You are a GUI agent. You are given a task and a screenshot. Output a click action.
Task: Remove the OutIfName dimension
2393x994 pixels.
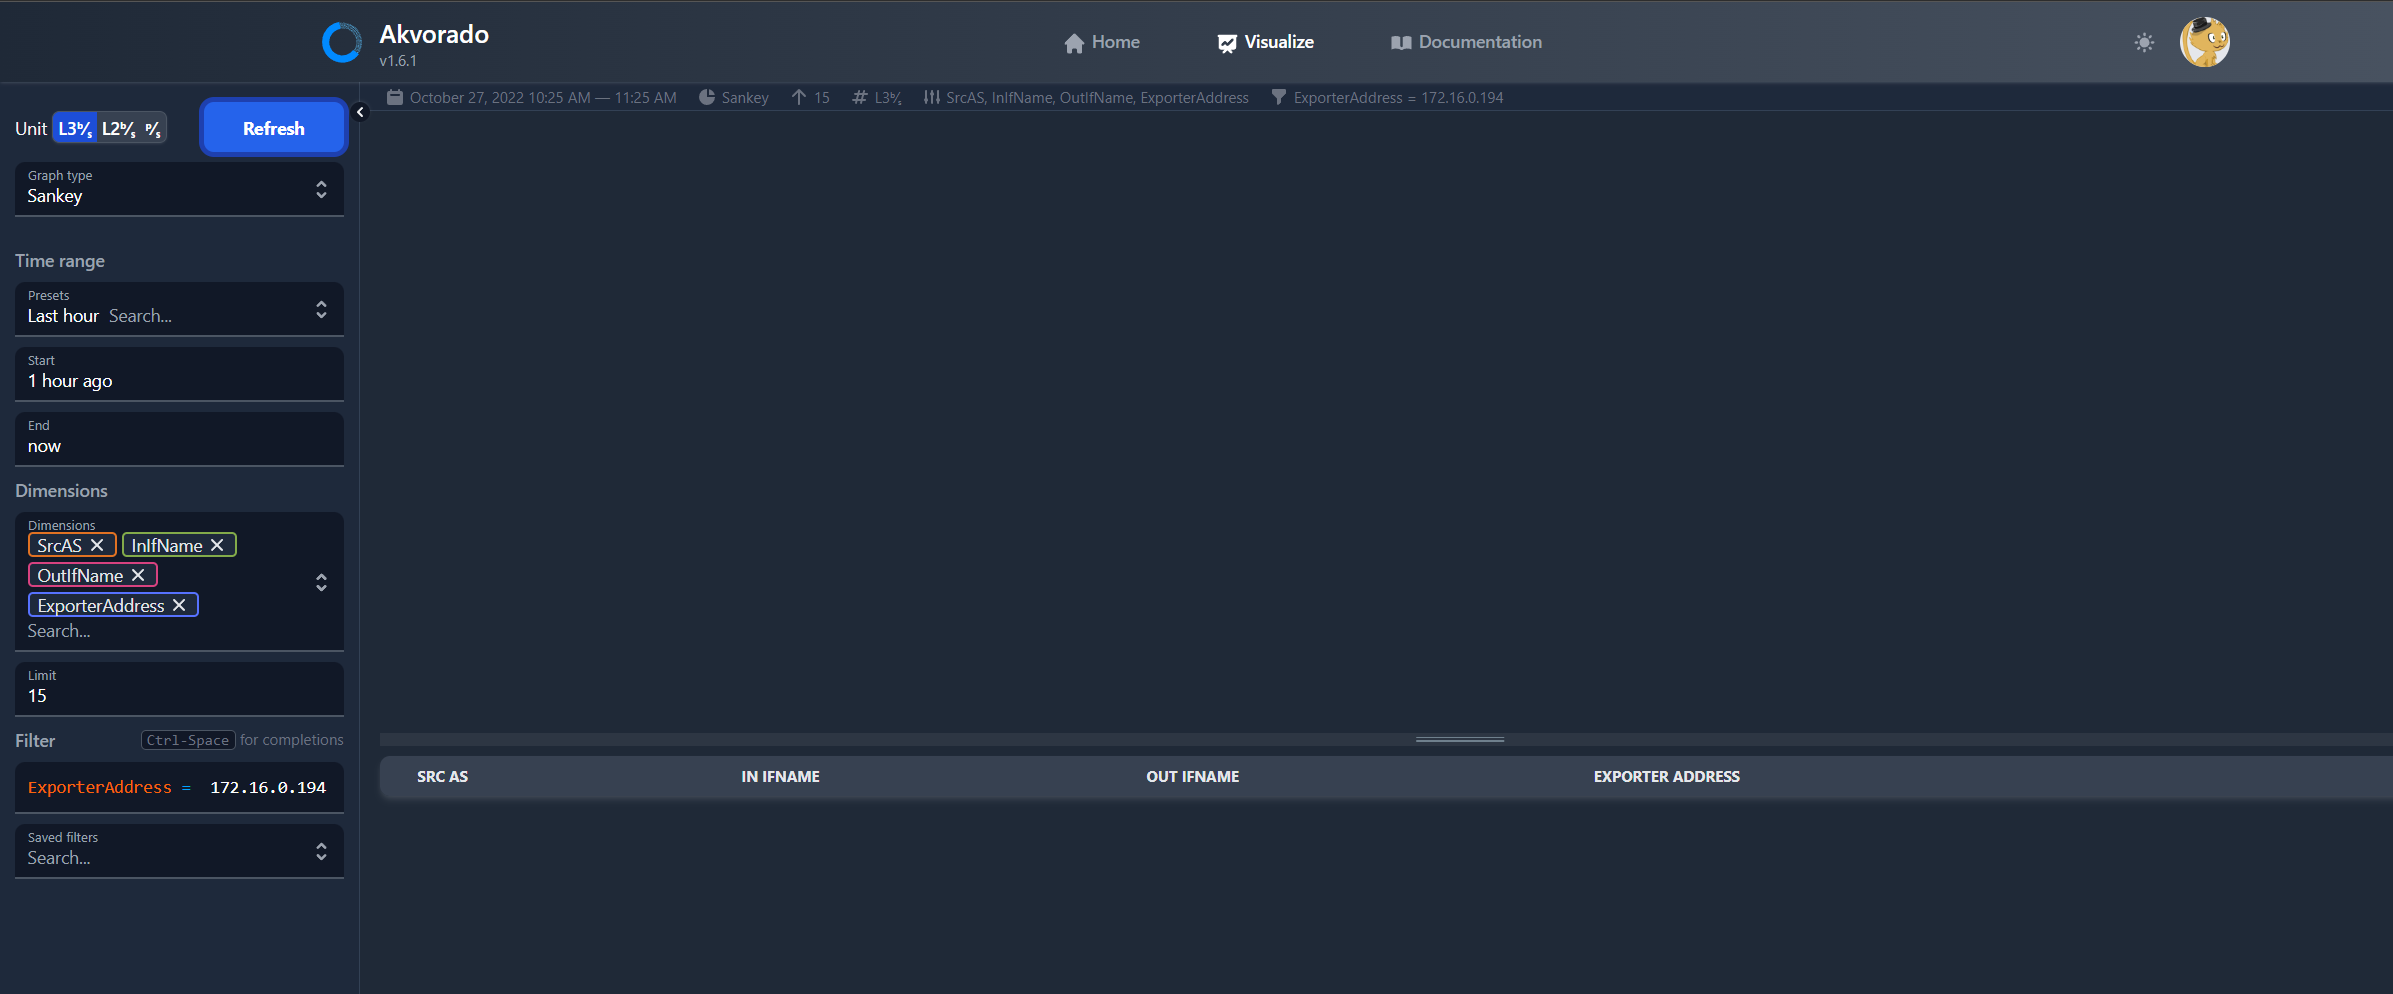pyautogui.click(x=139, y=575)
